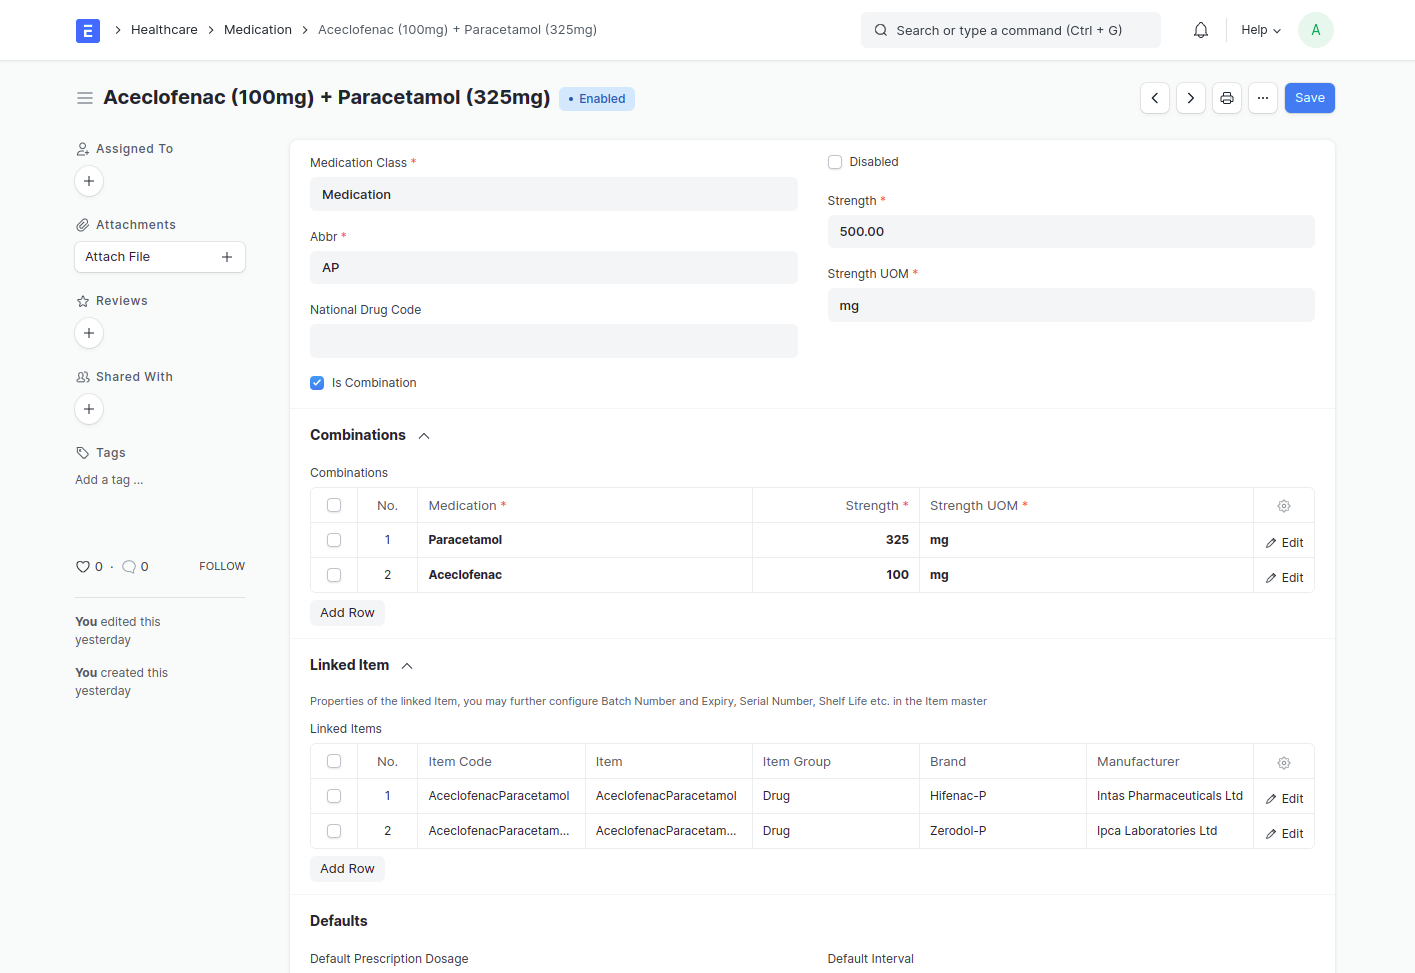Viewport: 1415px width, 973px height.
Task: Click plus icon in Attach File
Action: coord(227,257)
